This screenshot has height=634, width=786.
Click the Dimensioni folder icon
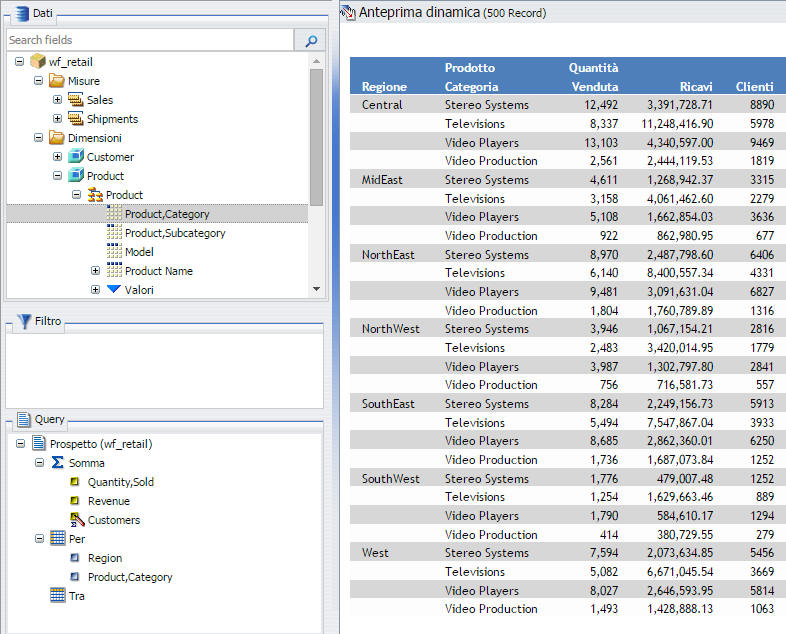57,138
